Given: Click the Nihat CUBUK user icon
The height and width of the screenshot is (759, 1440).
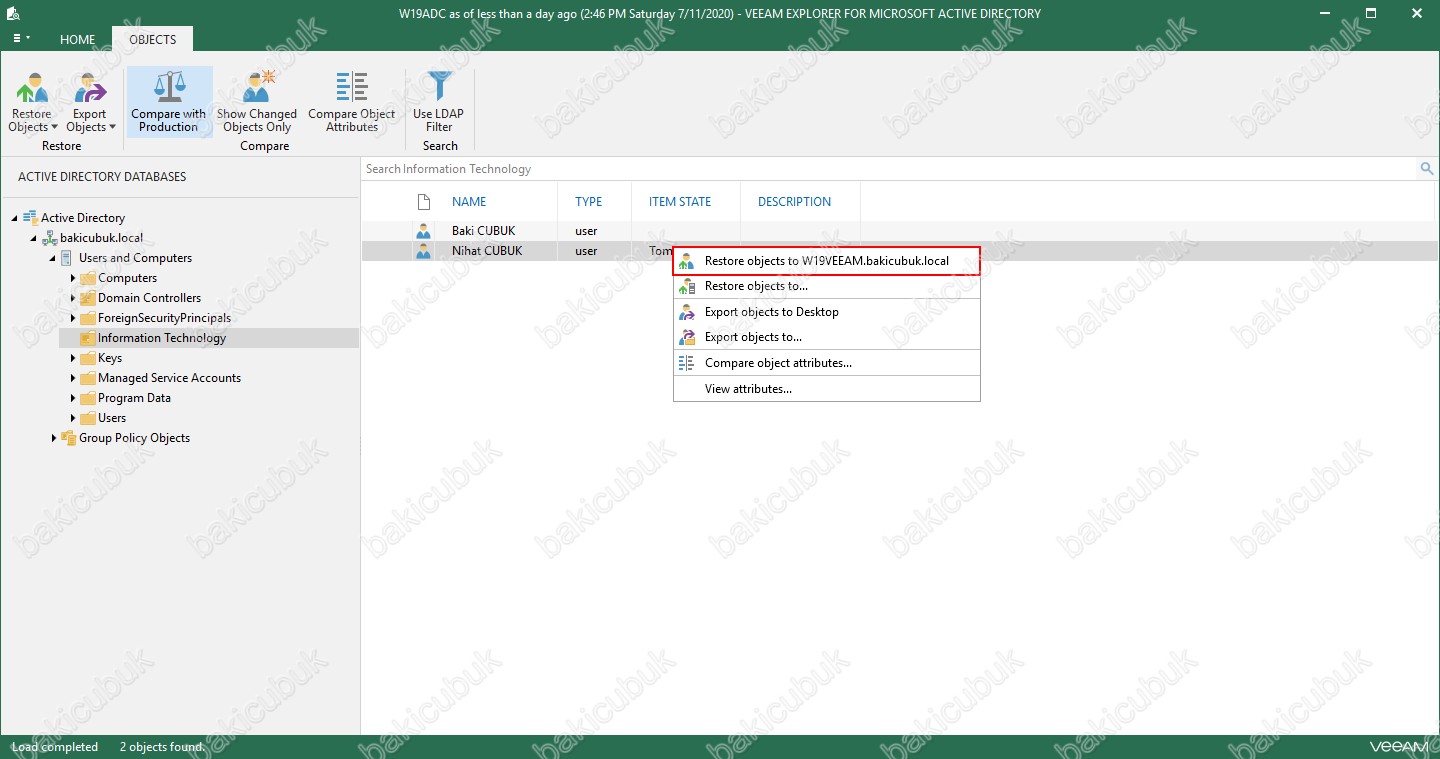Looking at the screenshot, I should tap(423, 251).
